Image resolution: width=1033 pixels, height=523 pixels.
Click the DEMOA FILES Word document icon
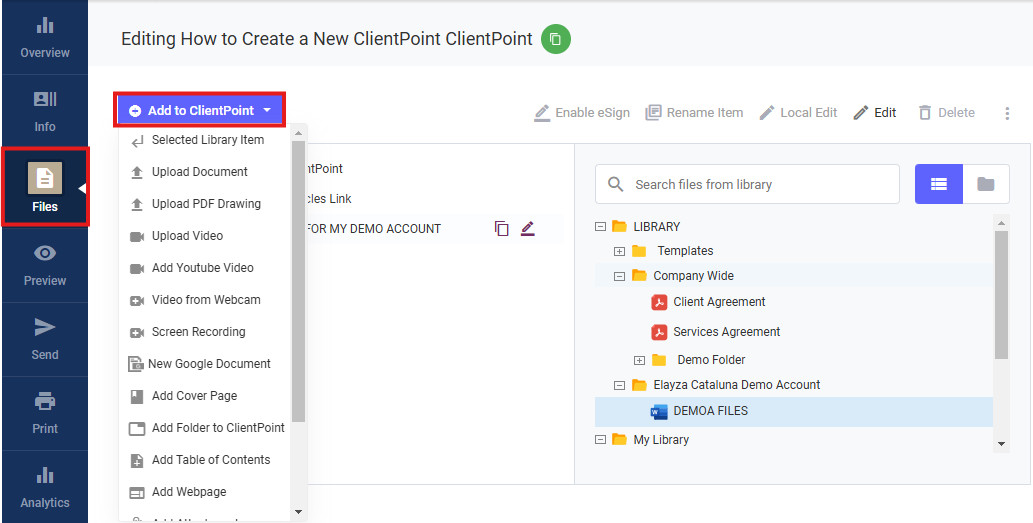pyautogui.click(x=659, y=411)
